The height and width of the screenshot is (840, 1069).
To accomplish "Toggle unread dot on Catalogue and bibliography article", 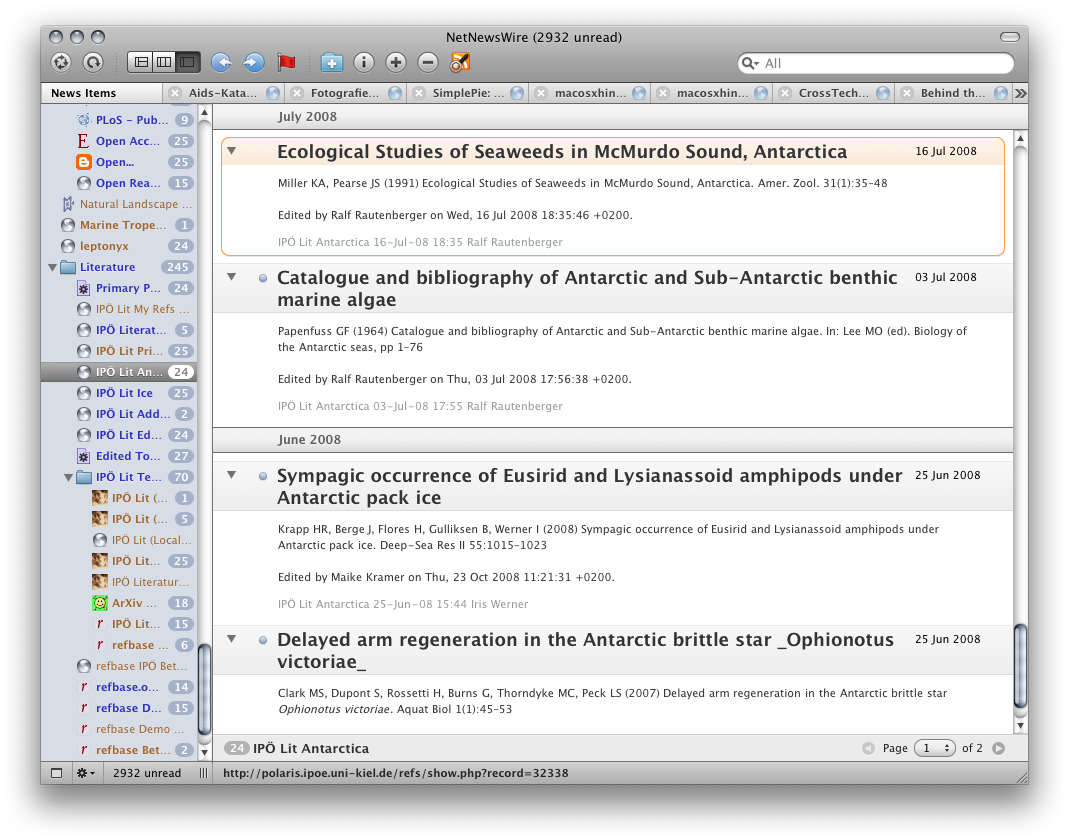I will point(262,278).
